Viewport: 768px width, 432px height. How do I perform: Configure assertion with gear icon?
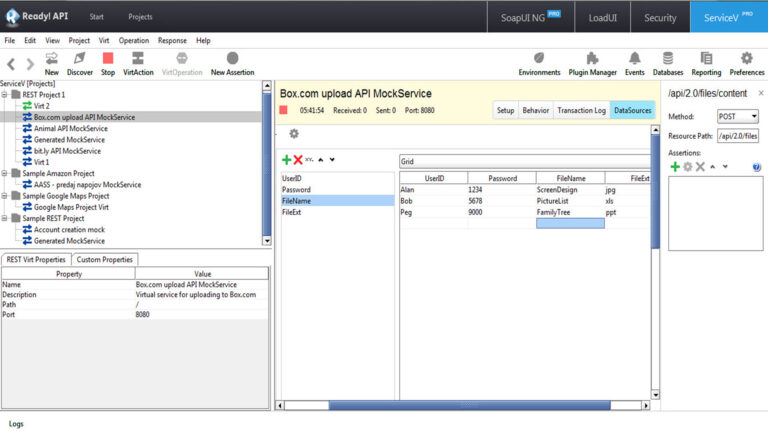688,167
